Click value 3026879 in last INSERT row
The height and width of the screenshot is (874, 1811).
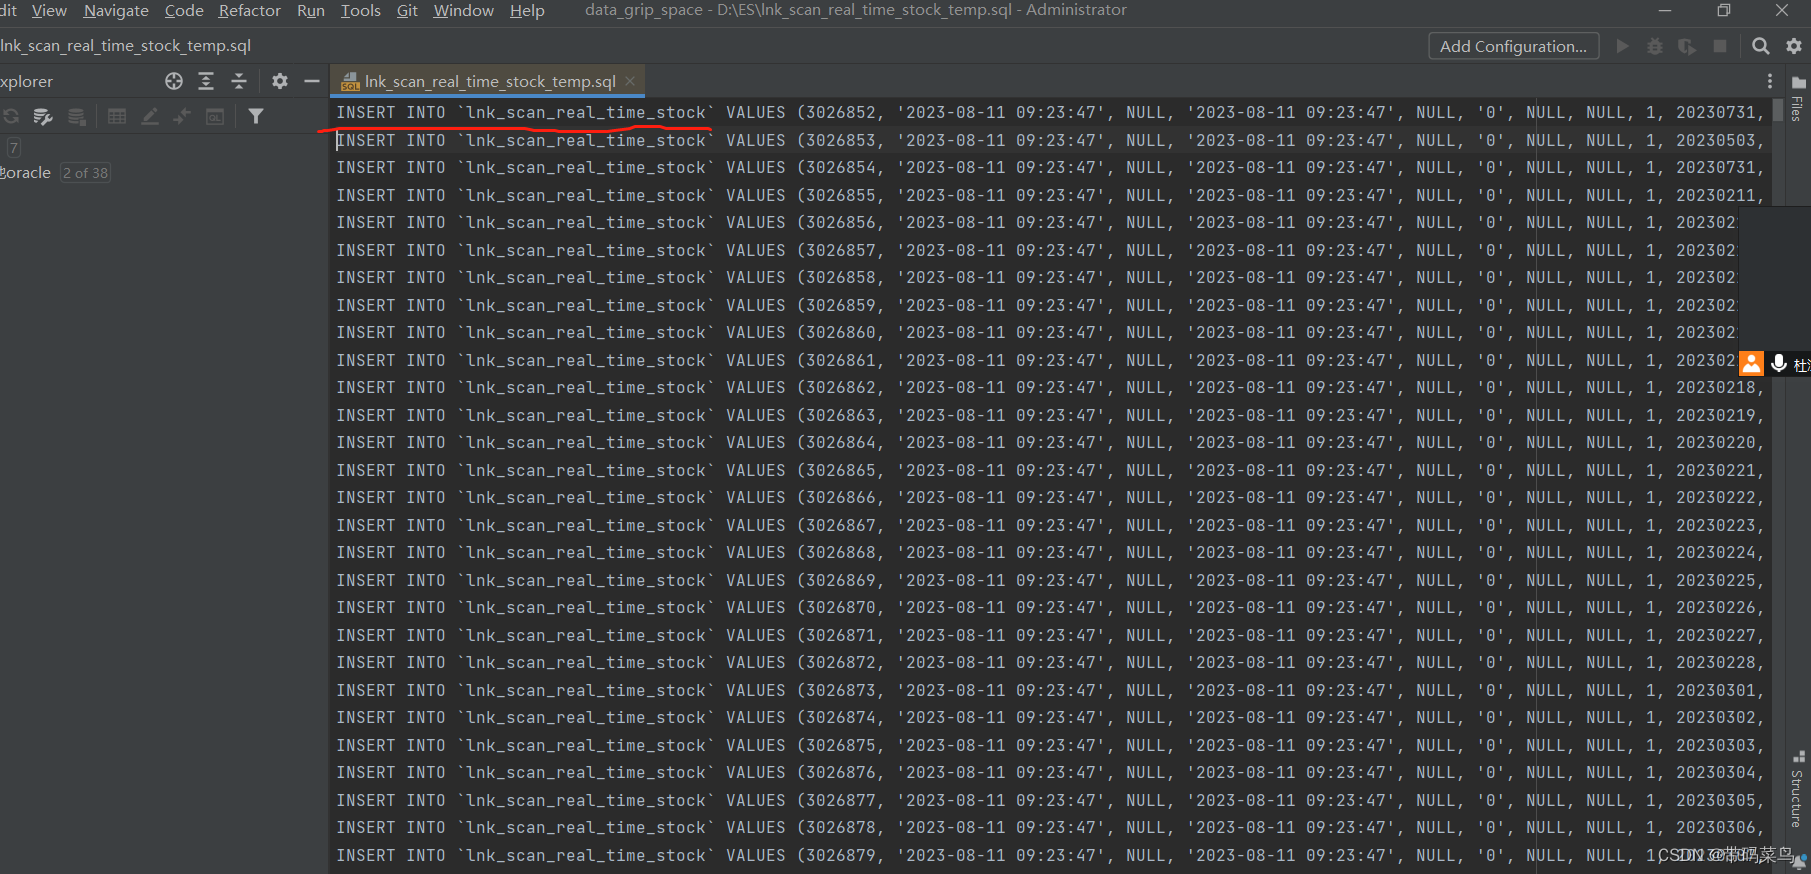[x=840, y=855]
